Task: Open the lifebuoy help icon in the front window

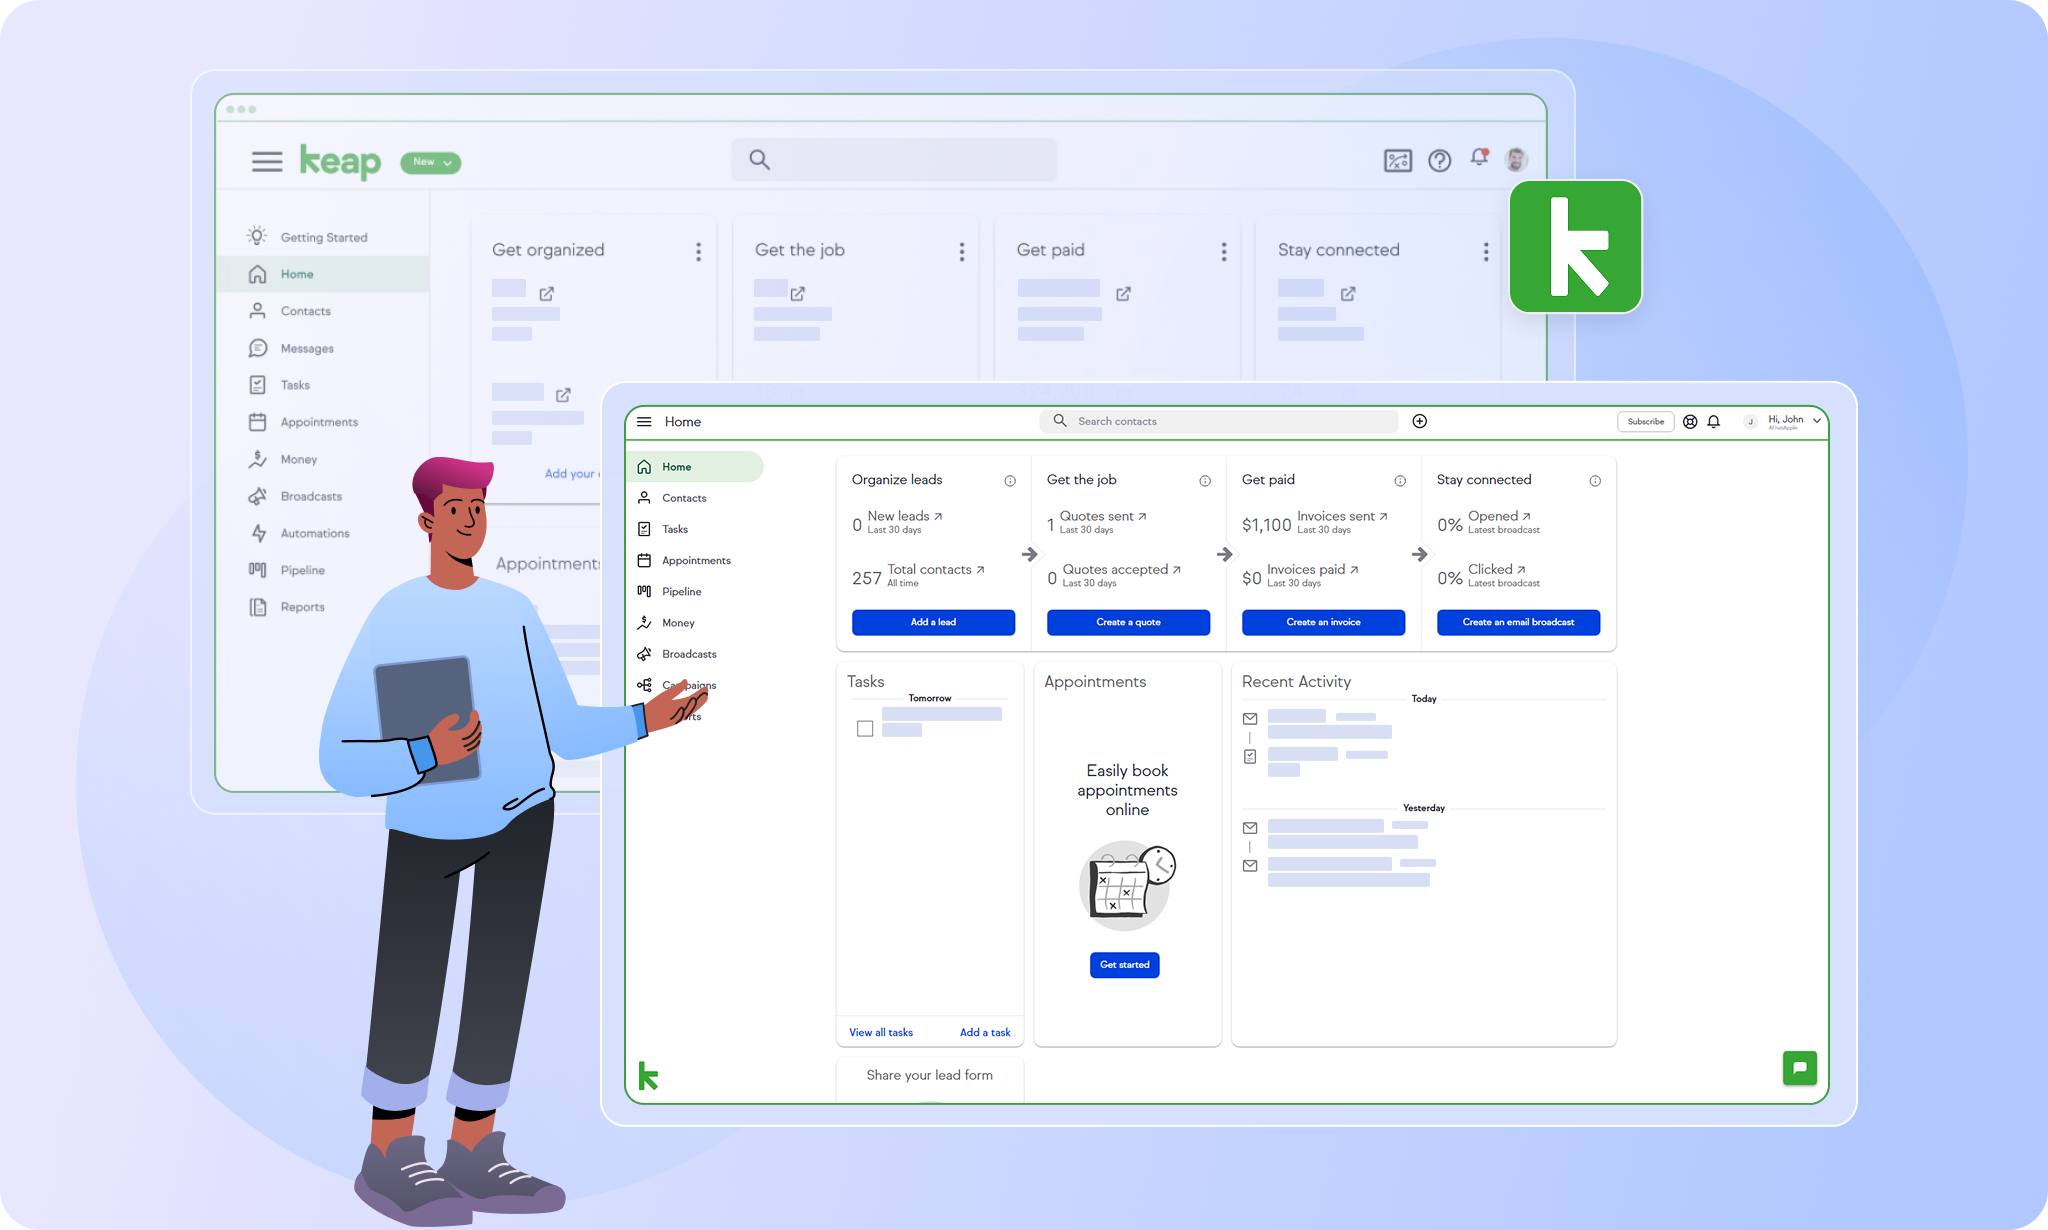Action: point(1690,422)
